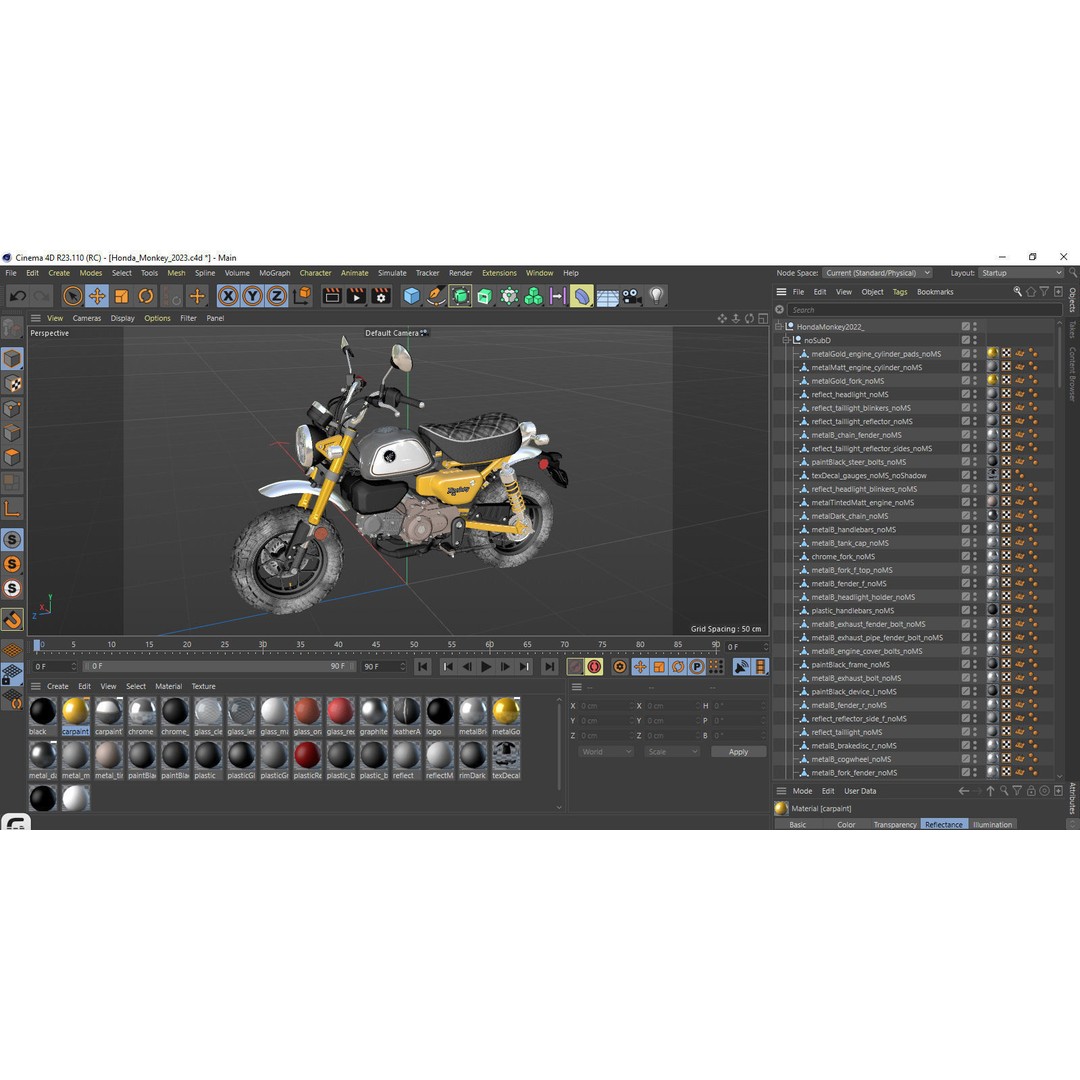Toggle X axis lock

228,296
